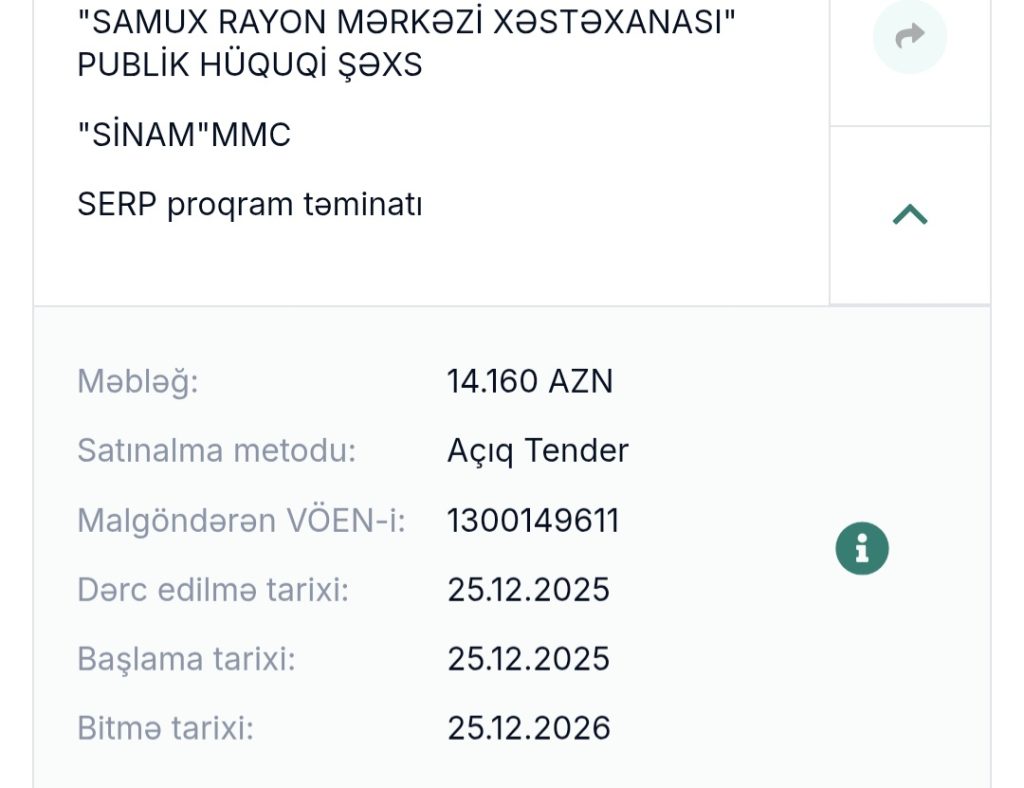Select the end date 25.12.2026
The width and height of the screenshot is (1024, 788).
click(x=528, y=728)
